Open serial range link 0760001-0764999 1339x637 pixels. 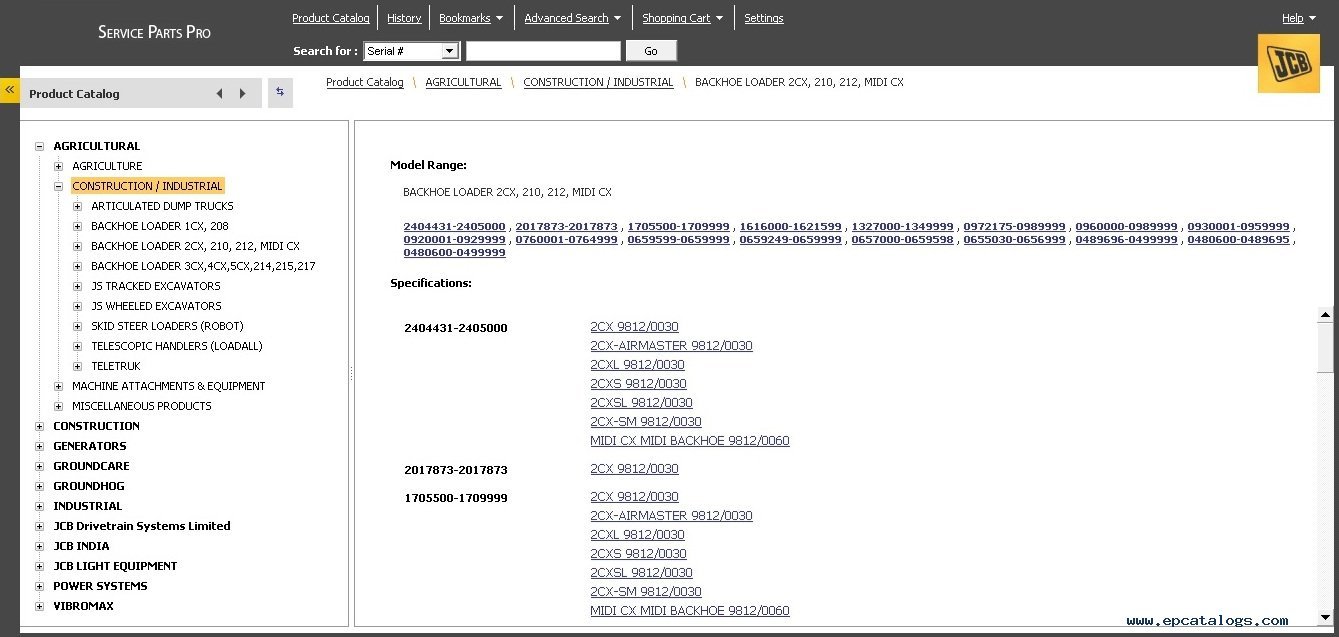pos(567,240)
